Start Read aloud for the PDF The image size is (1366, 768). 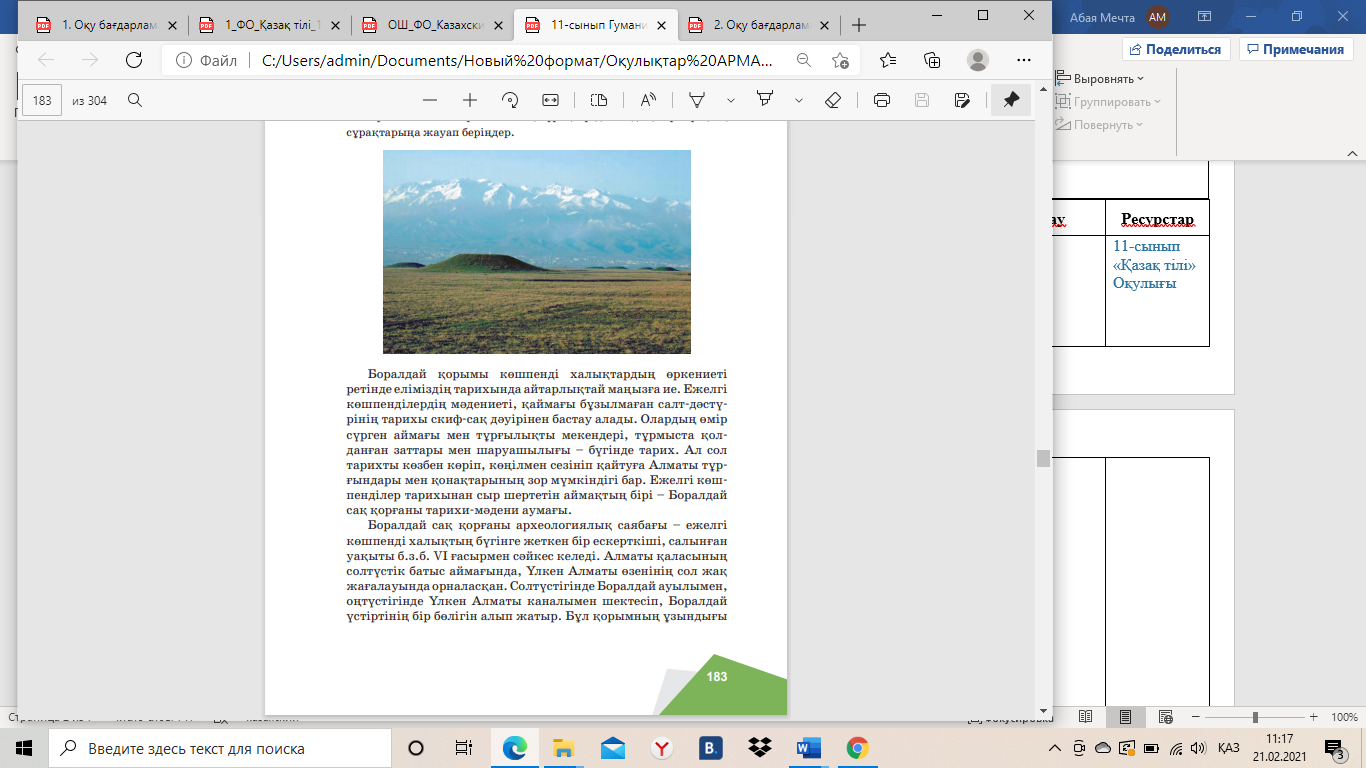click(648, 100)
